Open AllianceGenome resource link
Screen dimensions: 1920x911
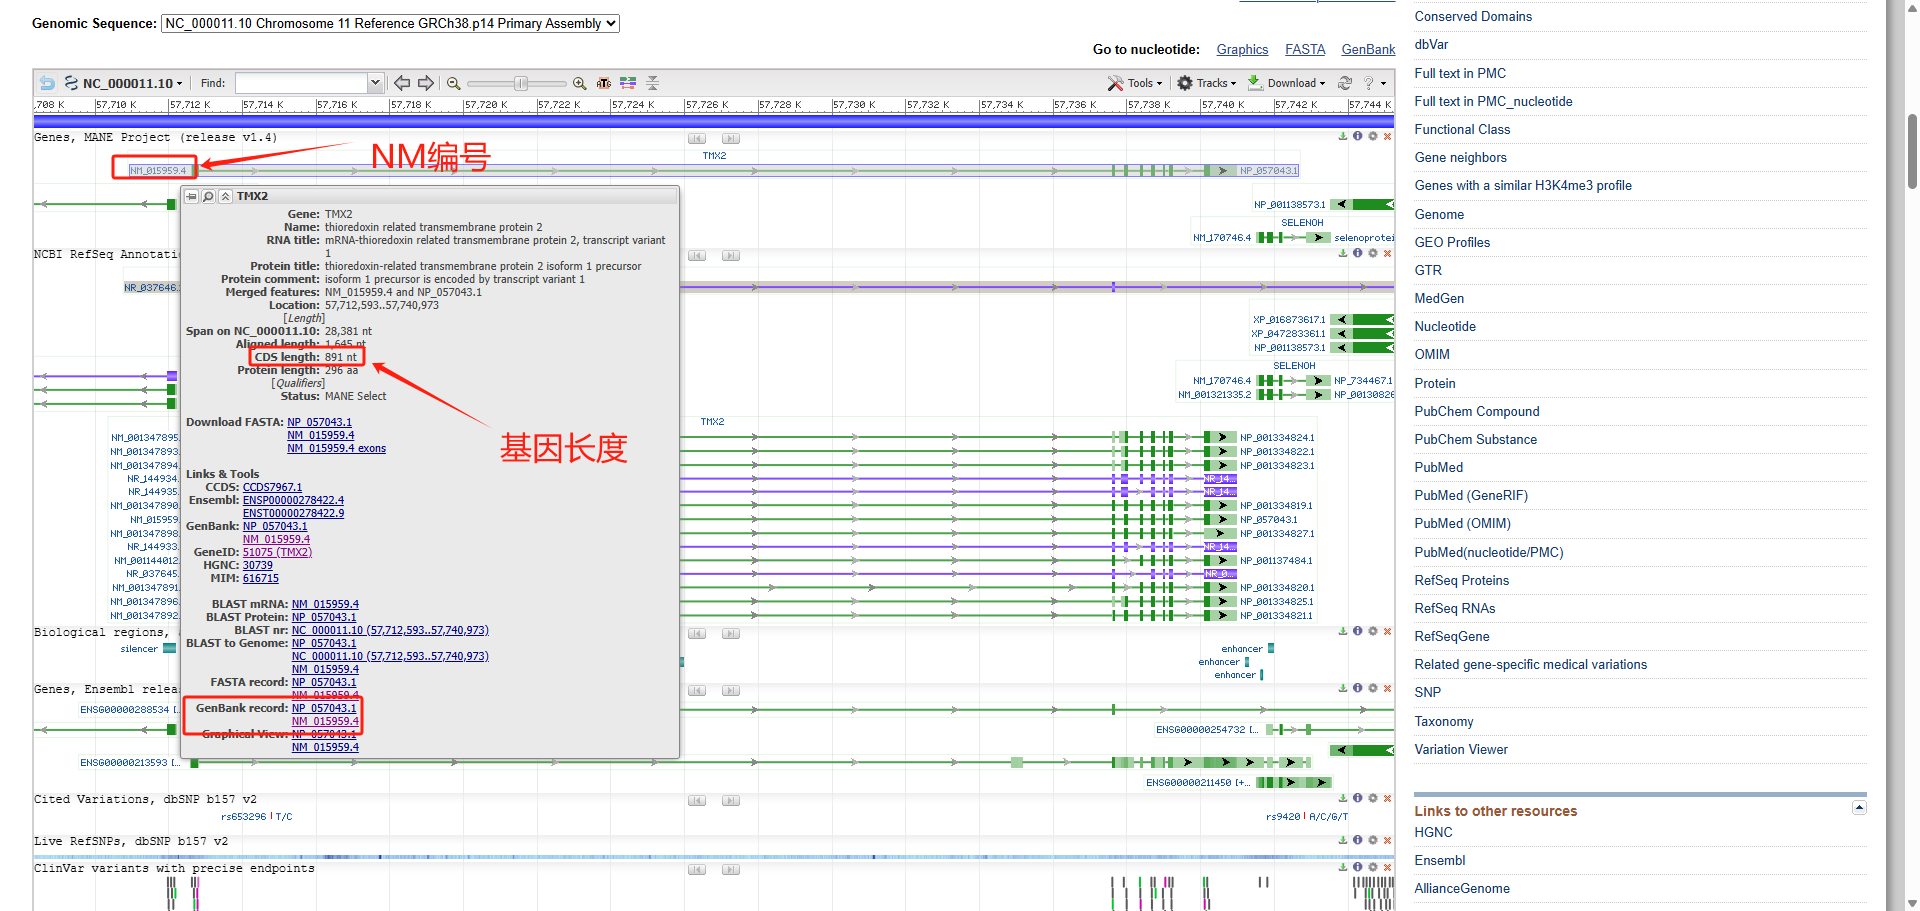1462,888
